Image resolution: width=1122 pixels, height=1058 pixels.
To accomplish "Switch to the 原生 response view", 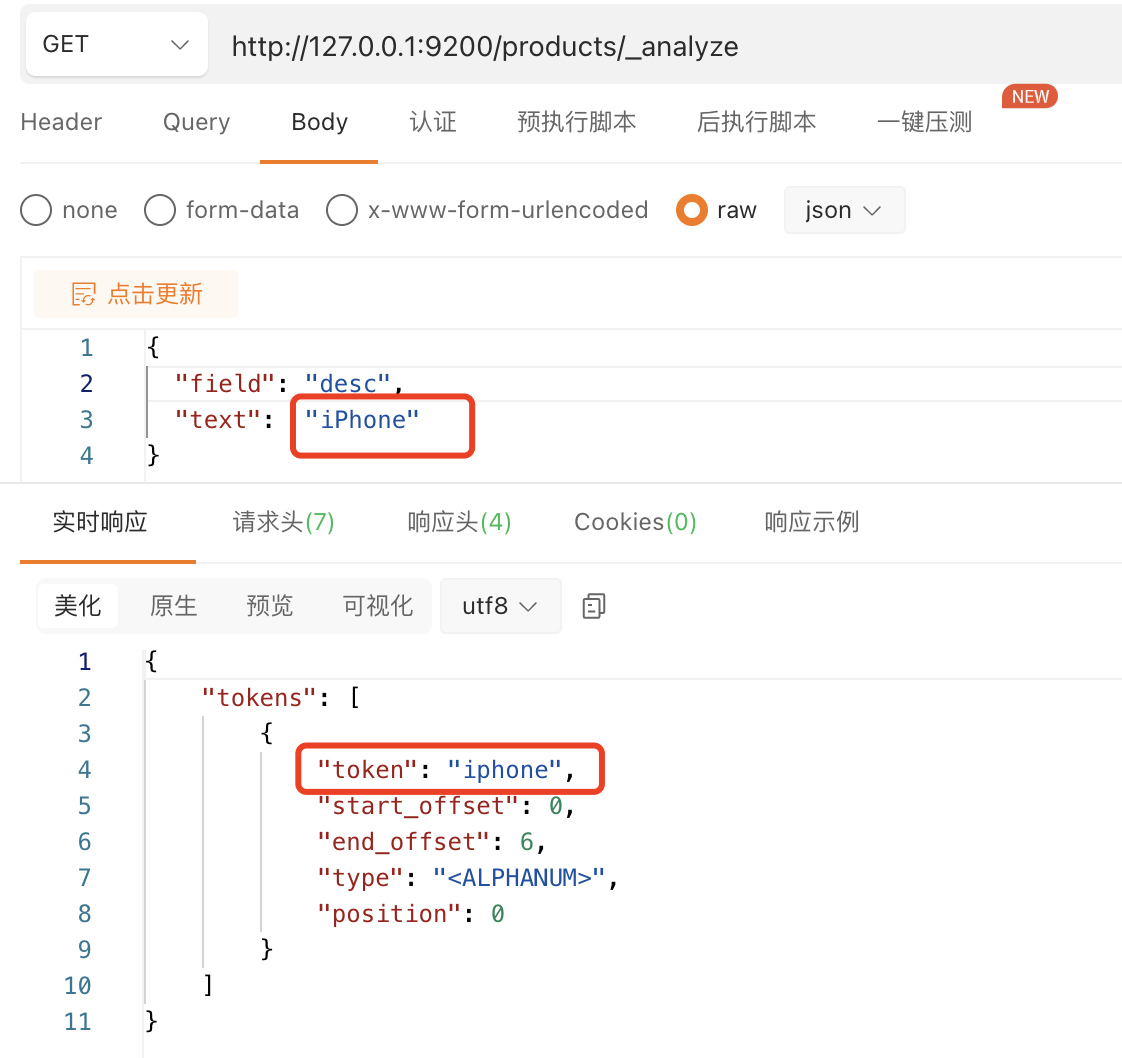I will 173,606.
